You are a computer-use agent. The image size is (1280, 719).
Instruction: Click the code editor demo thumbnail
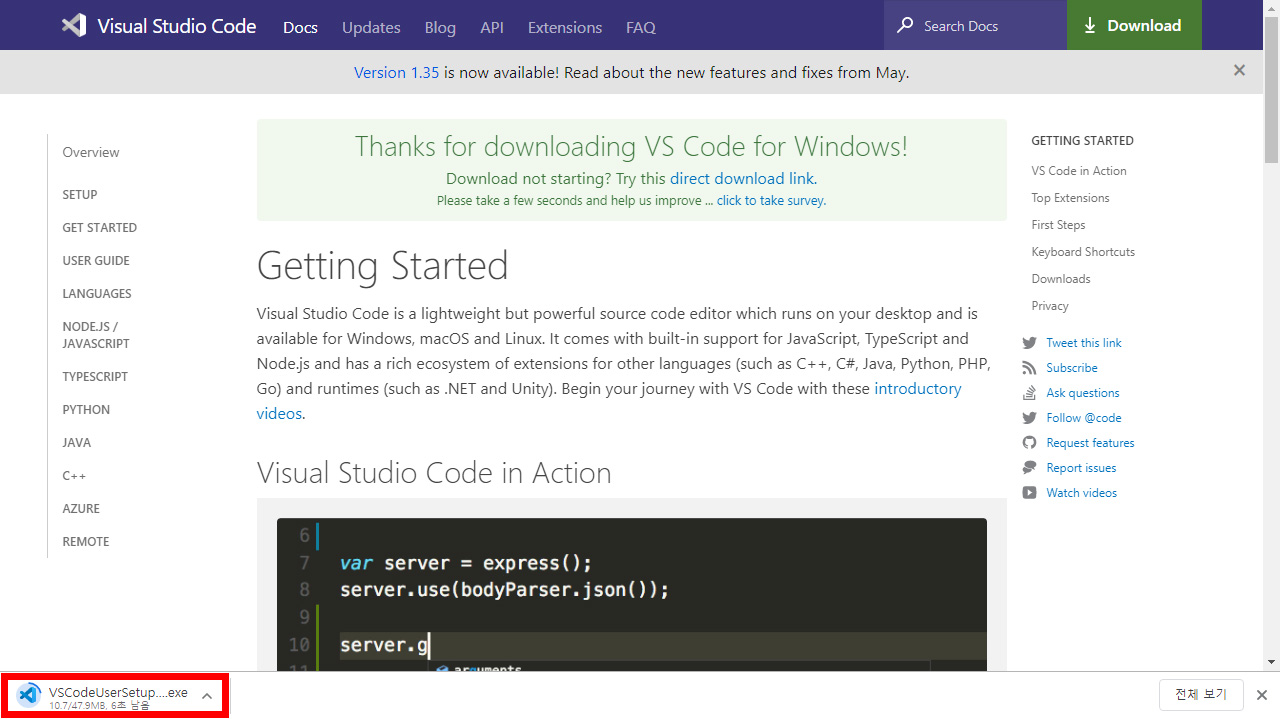coord(632,594)
